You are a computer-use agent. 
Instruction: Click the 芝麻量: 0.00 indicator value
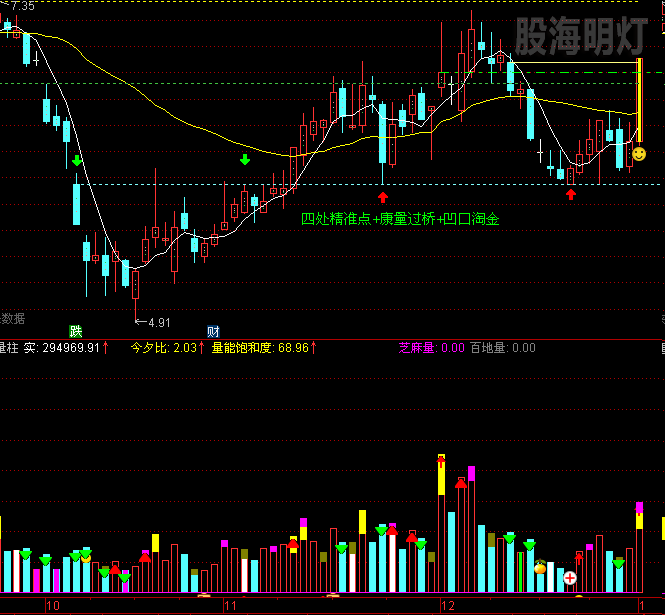tap(431, 348)
